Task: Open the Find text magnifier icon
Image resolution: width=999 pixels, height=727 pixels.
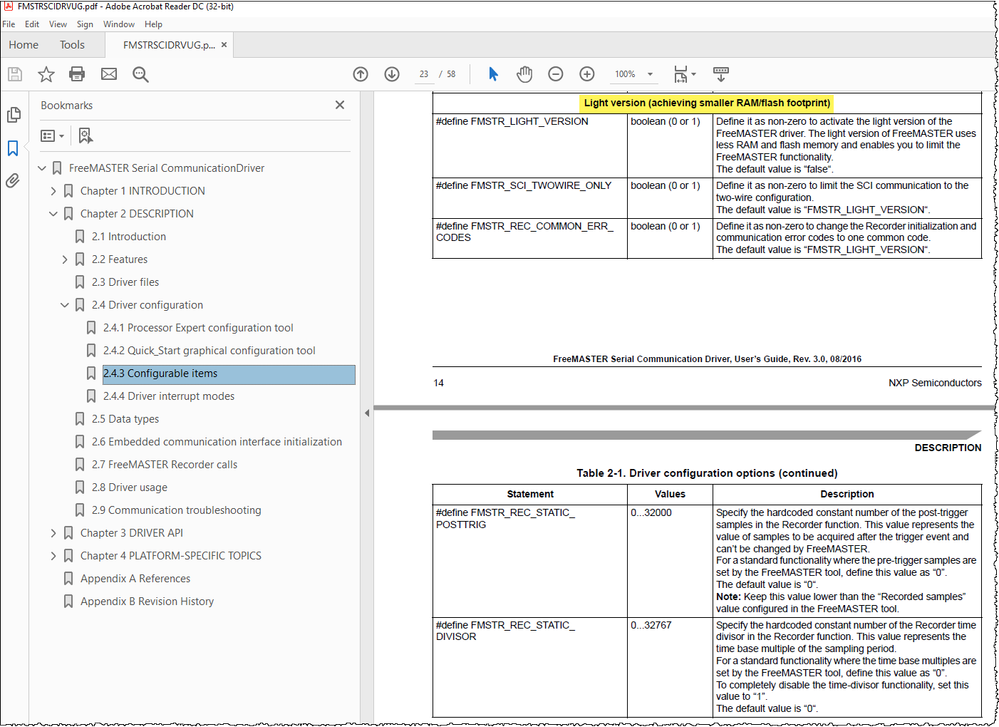Action: [140, 75]
